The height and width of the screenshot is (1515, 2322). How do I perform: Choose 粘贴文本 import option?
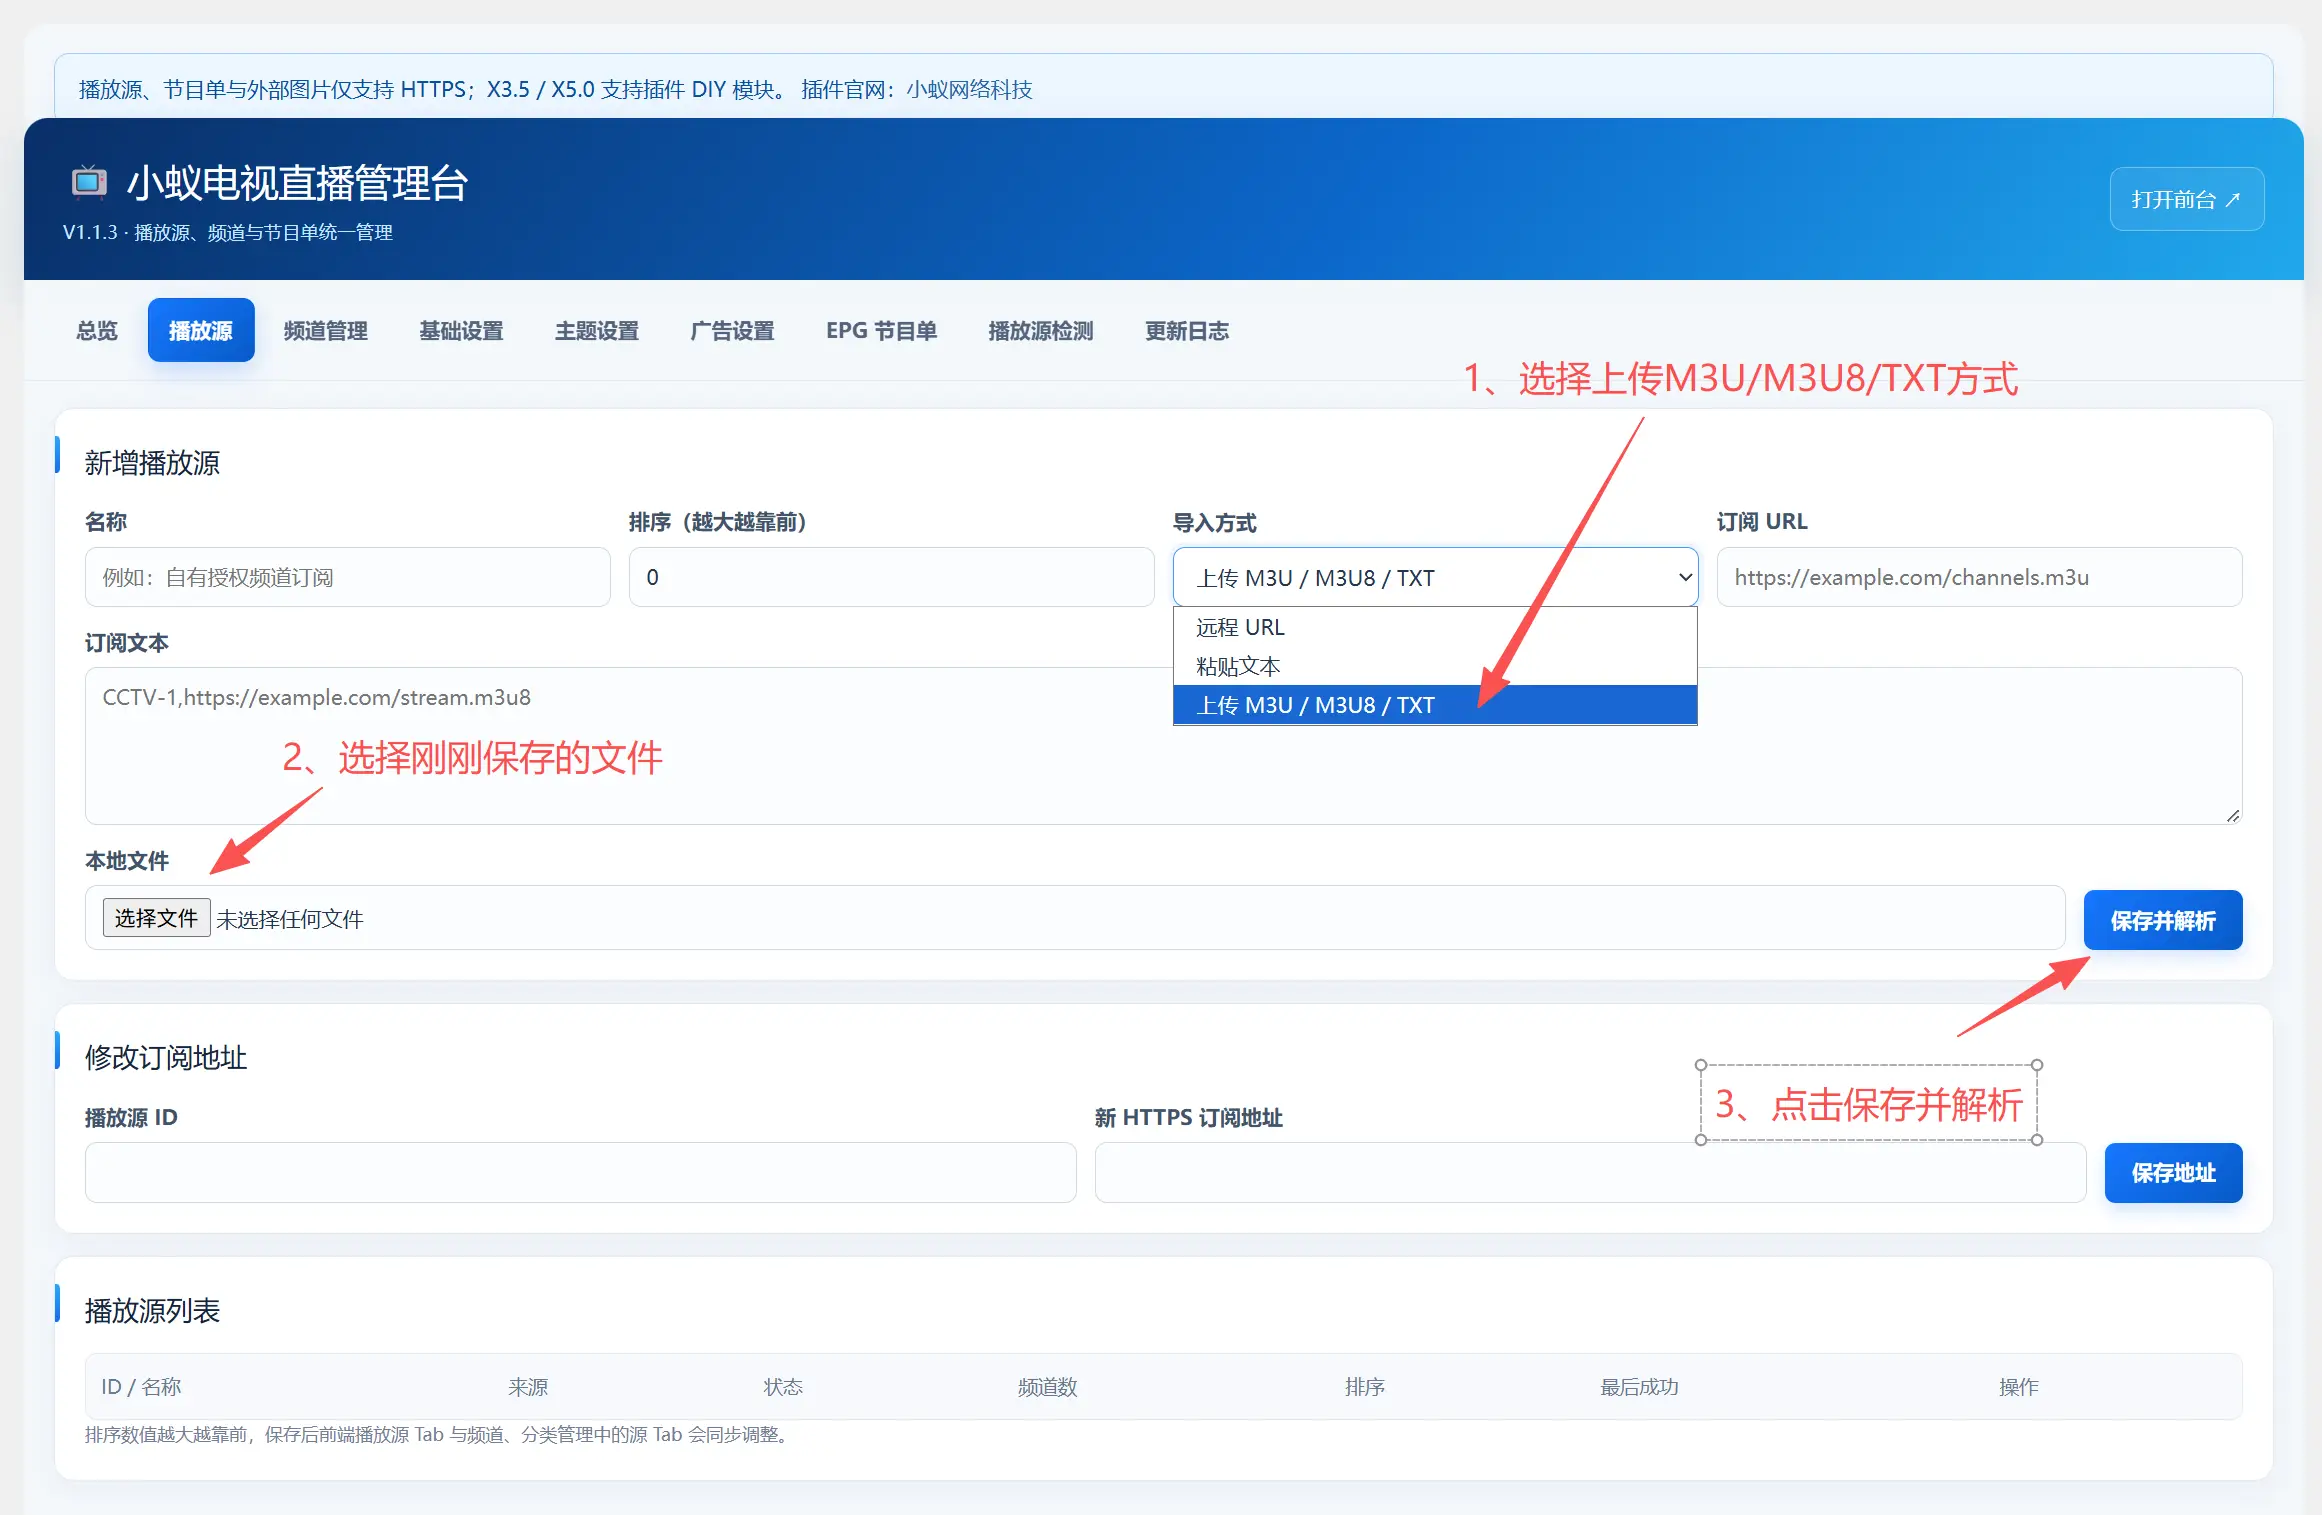click(1435, 666)
